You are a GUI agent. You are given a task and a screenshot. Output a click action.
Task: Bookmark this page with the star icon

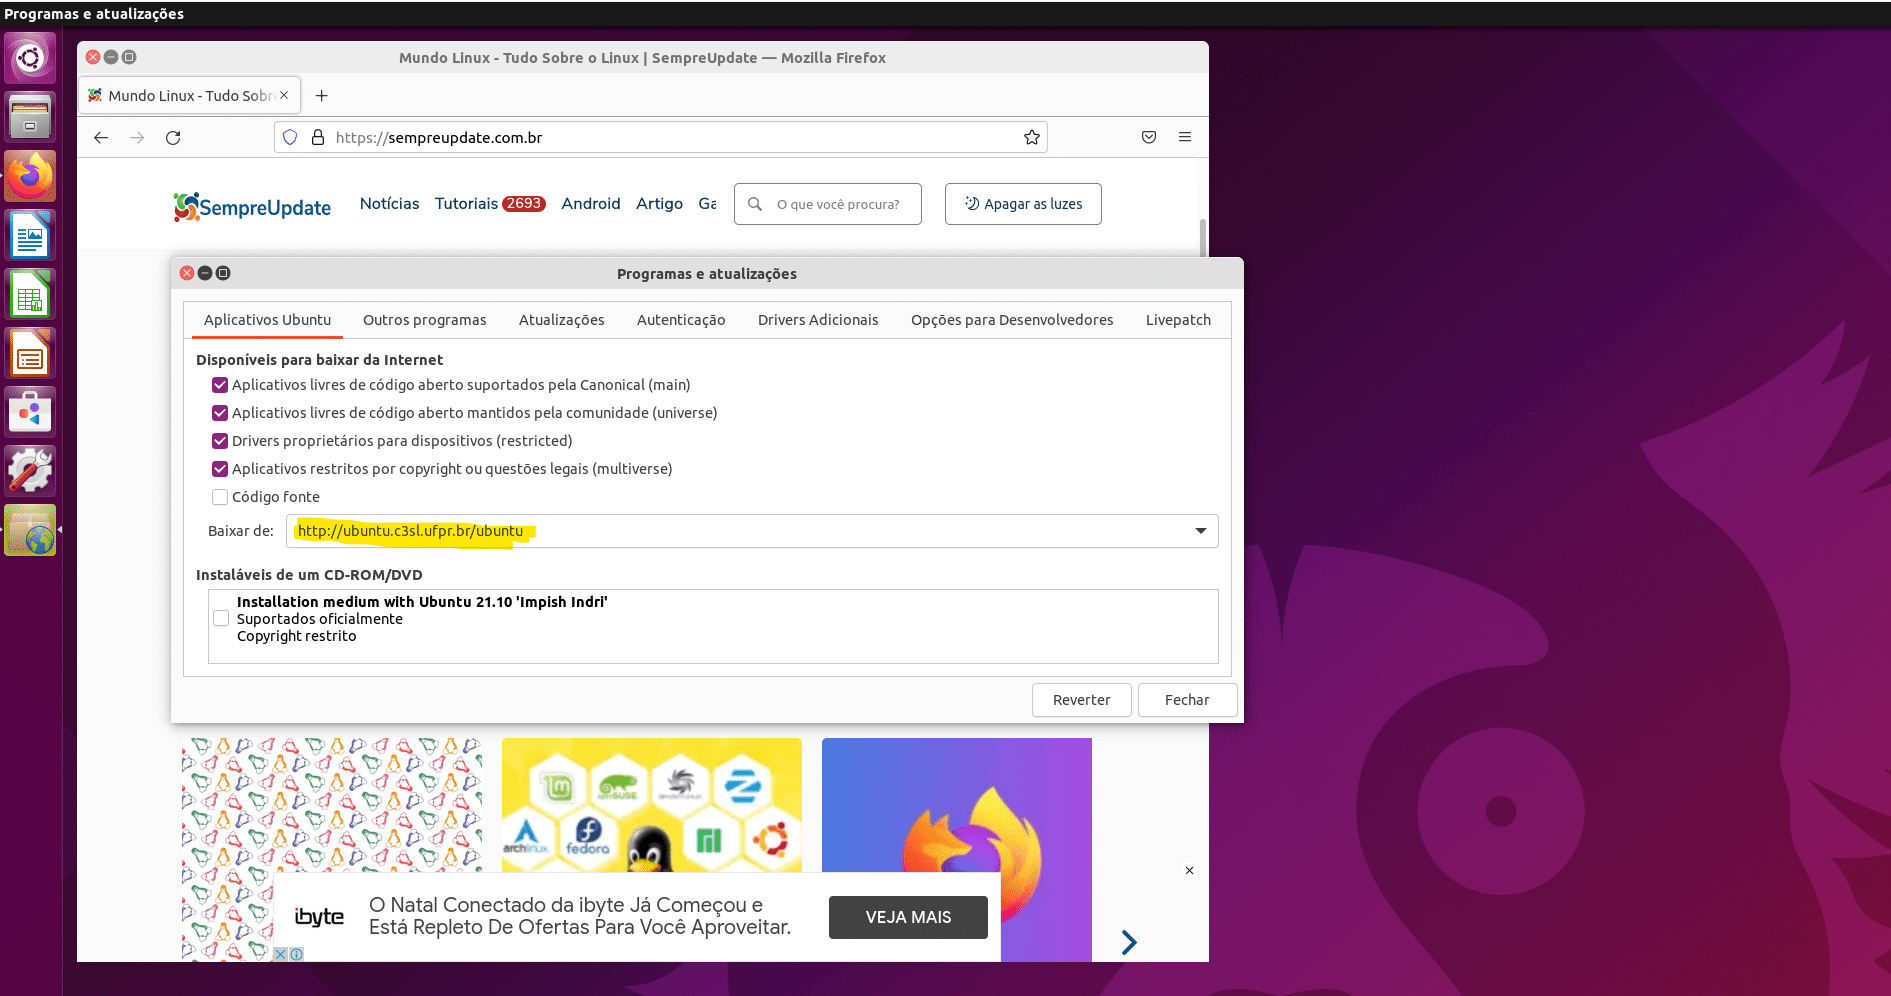(1032, 138)
